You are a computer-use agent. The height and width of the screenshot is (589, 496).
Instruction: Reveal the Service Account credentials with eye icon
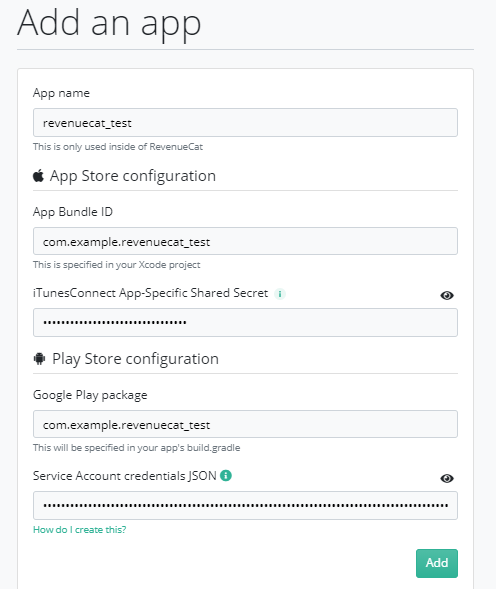coord(447,478)
